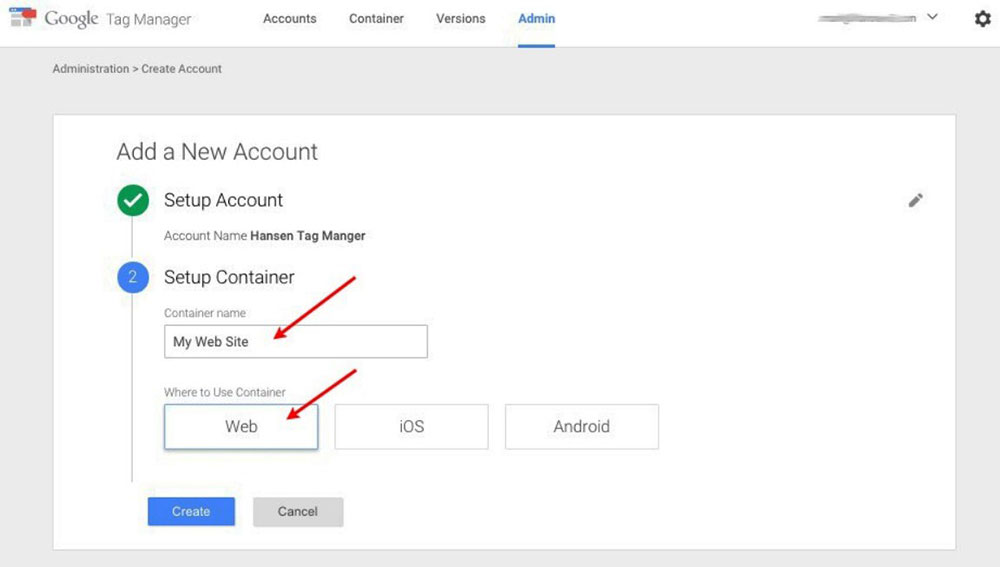
Task: Click the Cancel button
Action: pos(298,512)
